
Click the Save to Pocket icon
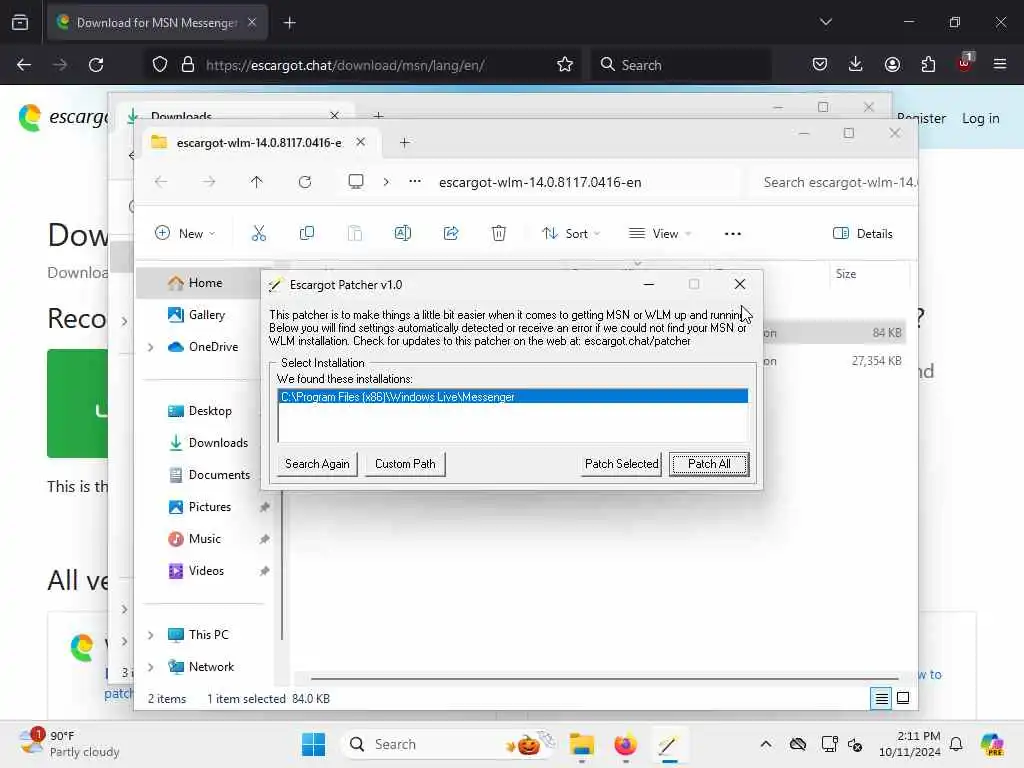(820, 64)
